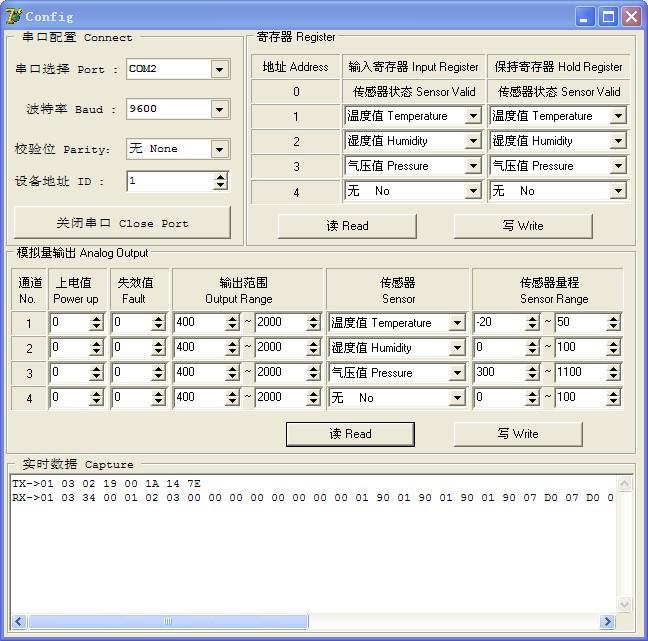Click the Config application title icon

[x=14, y=16]
